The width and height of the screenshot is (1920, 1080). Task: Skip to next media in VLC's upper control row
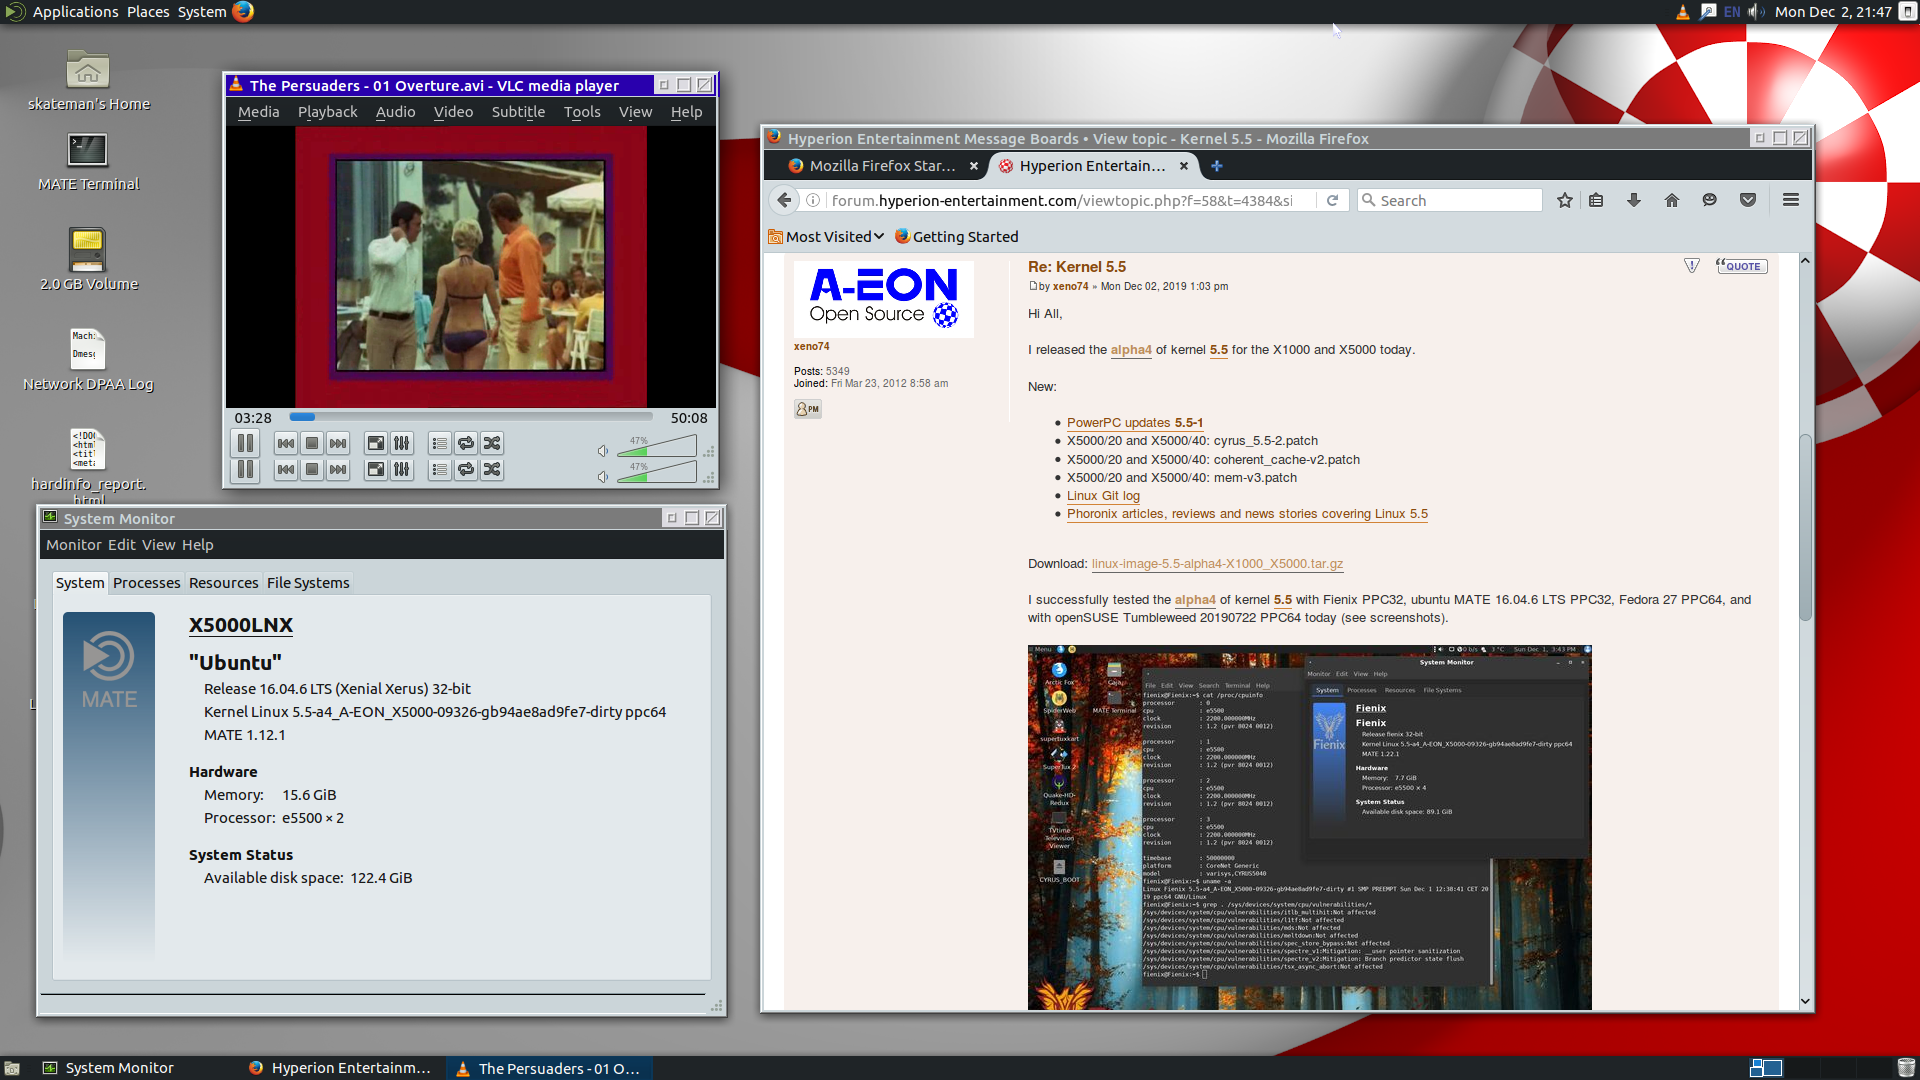pyautogui.click(x=338, y=443)
